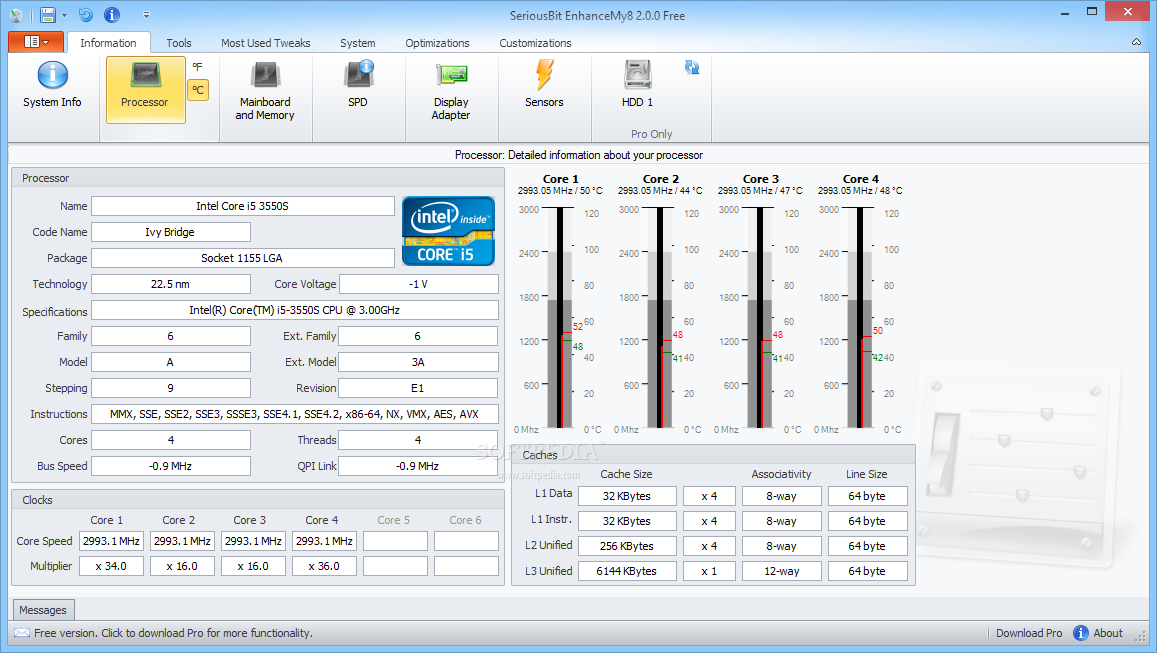Open the Most Used Tweaks tab

tap(266, 43)
